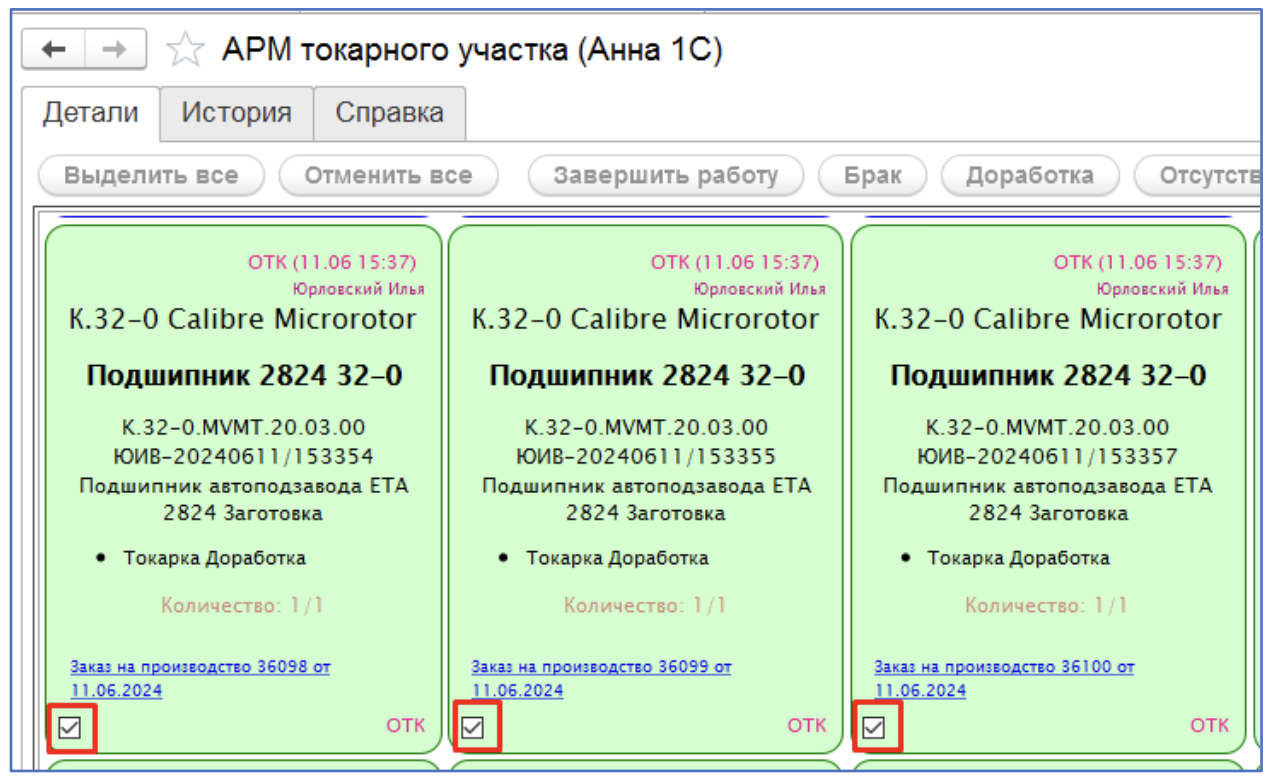Image resolution: width=1278 pixels, height=782 pixels.
Task: Open link Заказ на производство 36098
Action: coord(200,666)
